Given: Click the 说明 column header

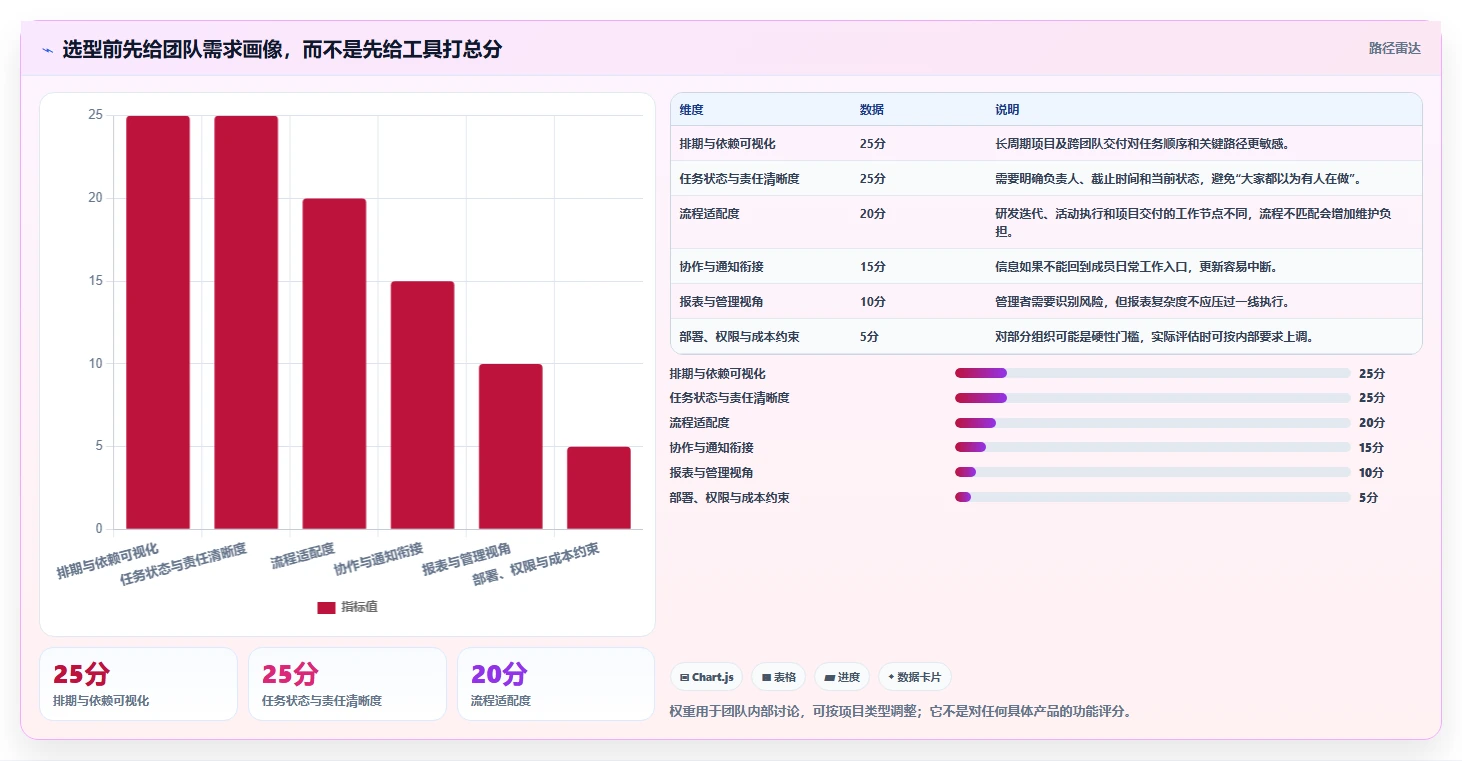Looking at the screenshot, I should point(1007,110).
